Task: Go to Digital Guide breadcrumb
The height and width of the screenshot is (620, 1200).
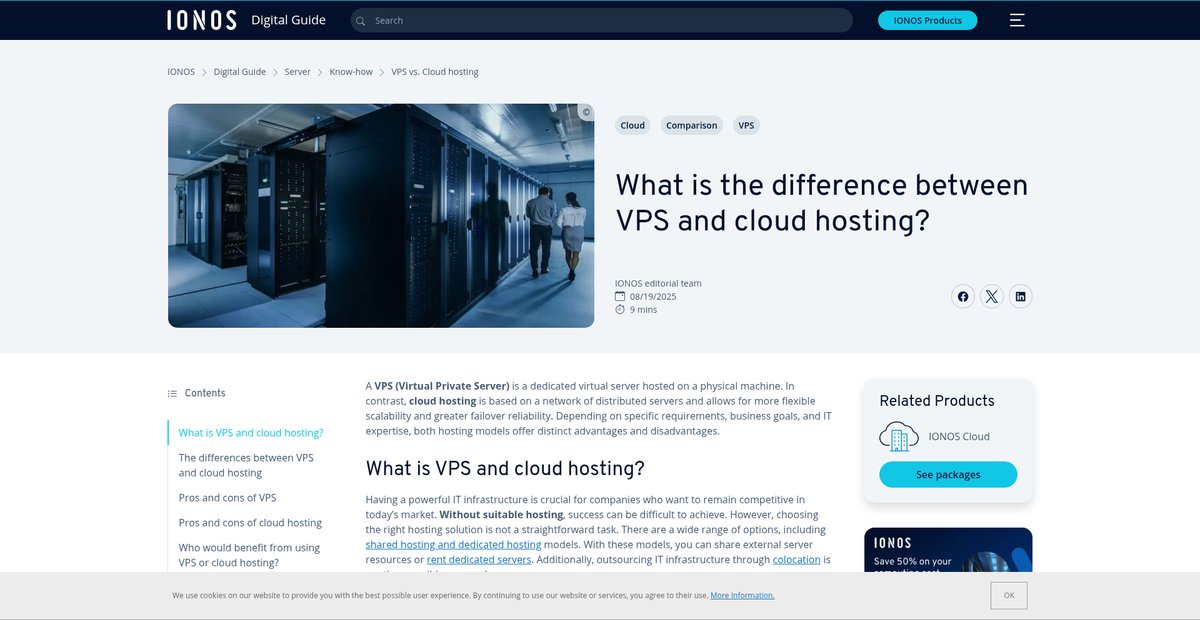Action: (x=240, y=72)
